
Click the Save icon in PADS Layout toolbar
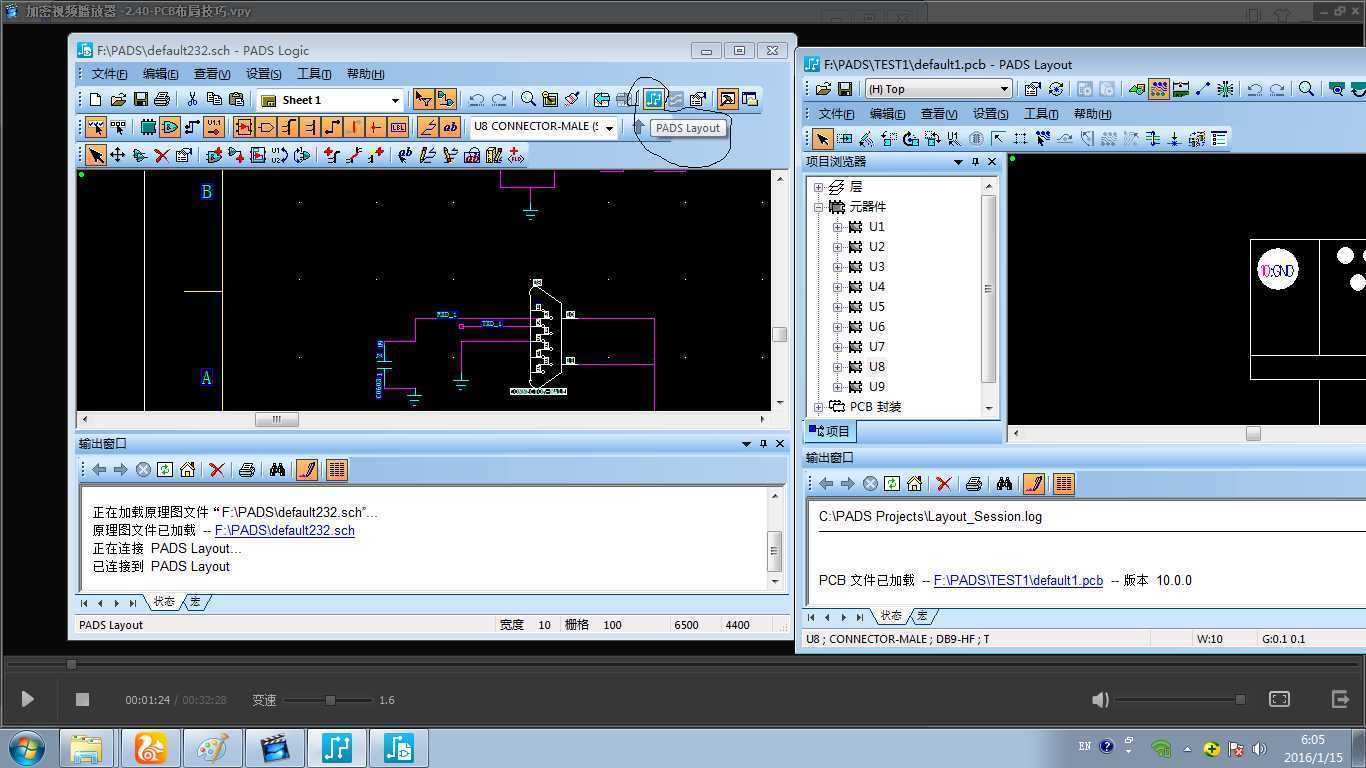pyautogui.click(x=845, y=89)
